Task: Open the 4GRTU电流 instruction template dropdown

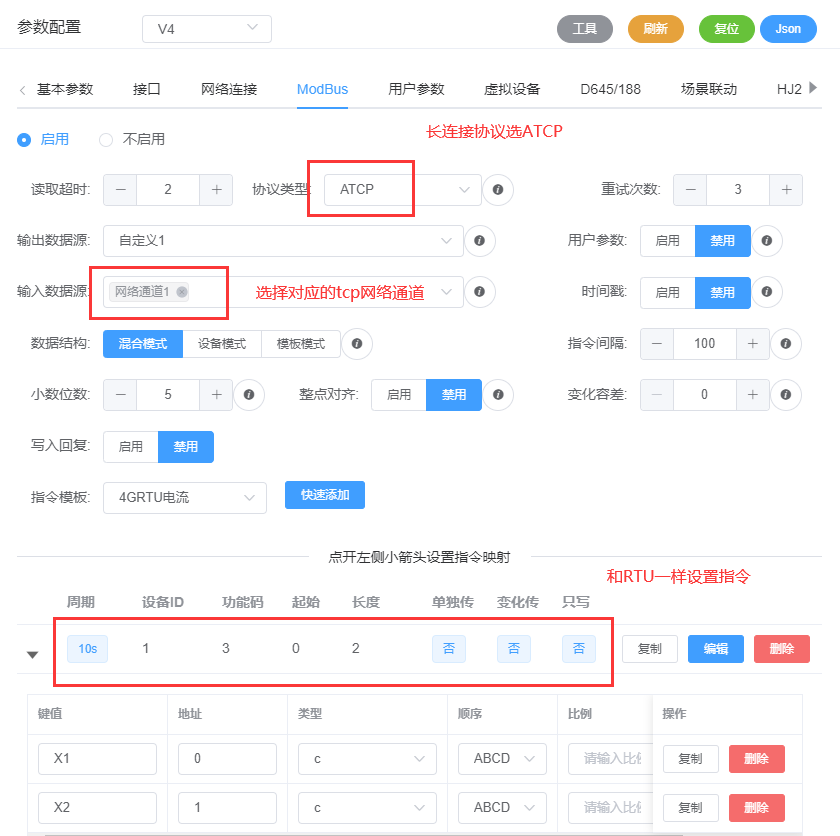Action: pos(185,497)
